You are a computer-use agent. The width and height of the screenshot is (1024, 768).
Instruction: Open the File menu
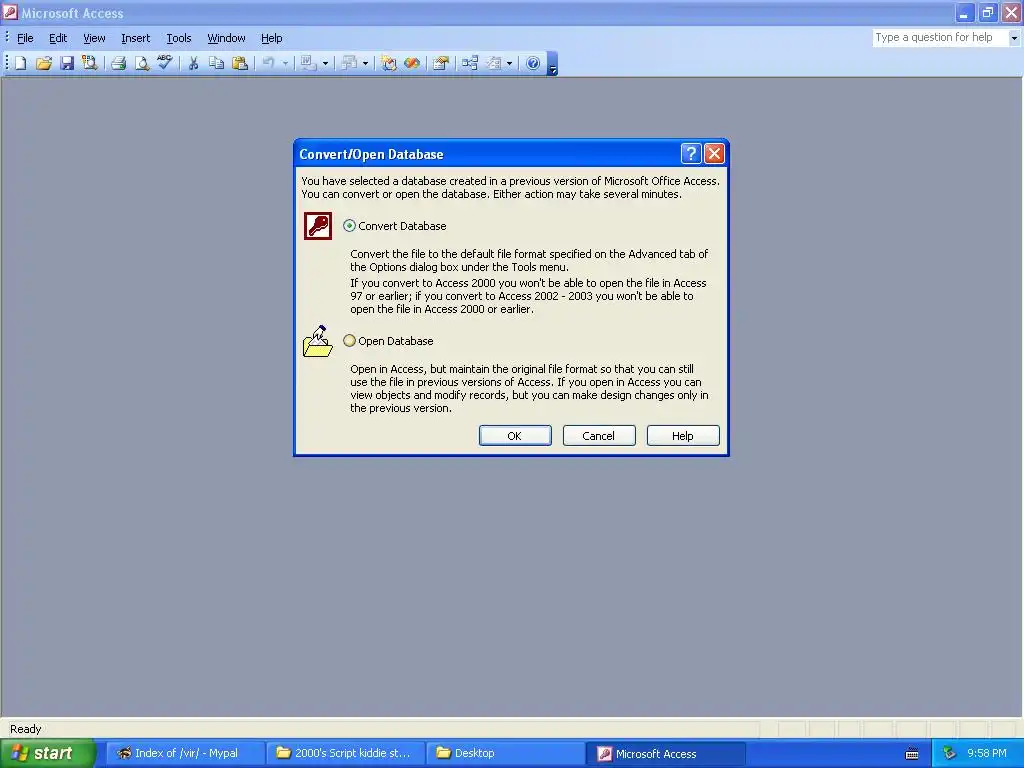point(25,38)
